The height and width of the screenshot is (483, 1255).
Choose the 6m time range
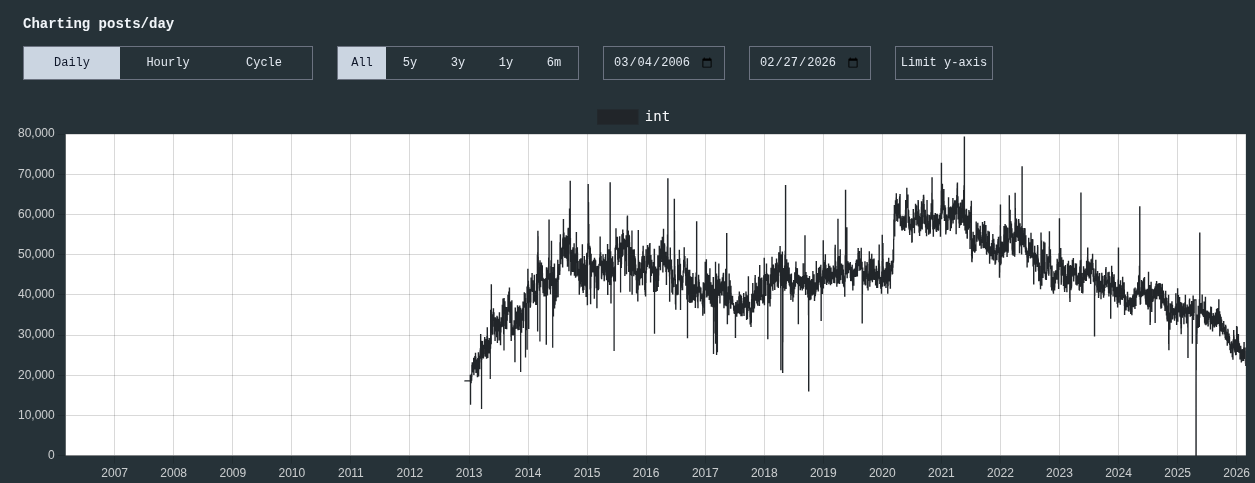554,63
